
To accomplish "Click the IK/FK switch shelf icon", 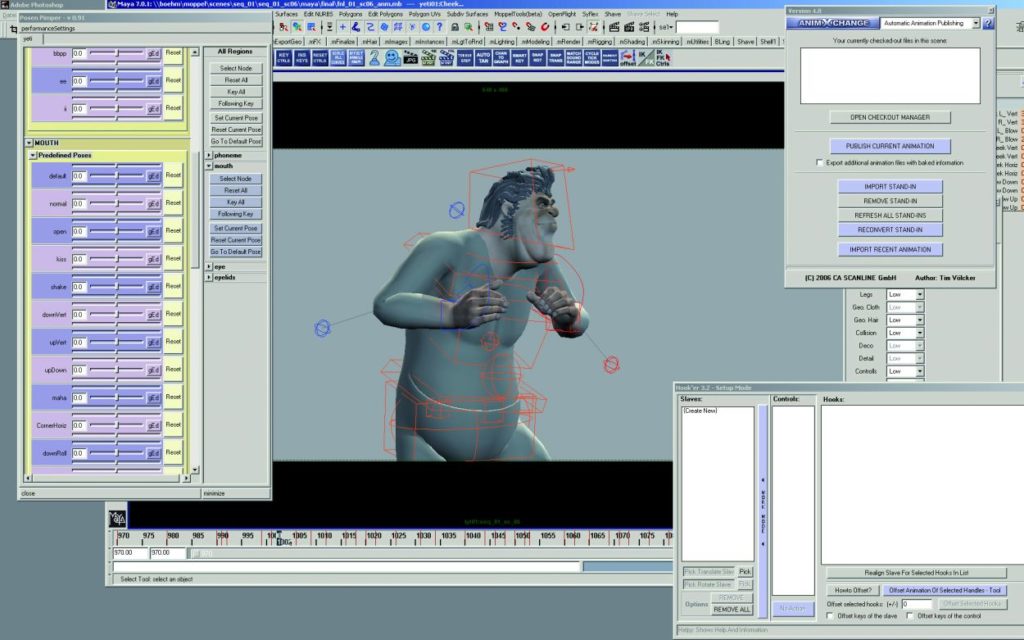I will (645, 58).
